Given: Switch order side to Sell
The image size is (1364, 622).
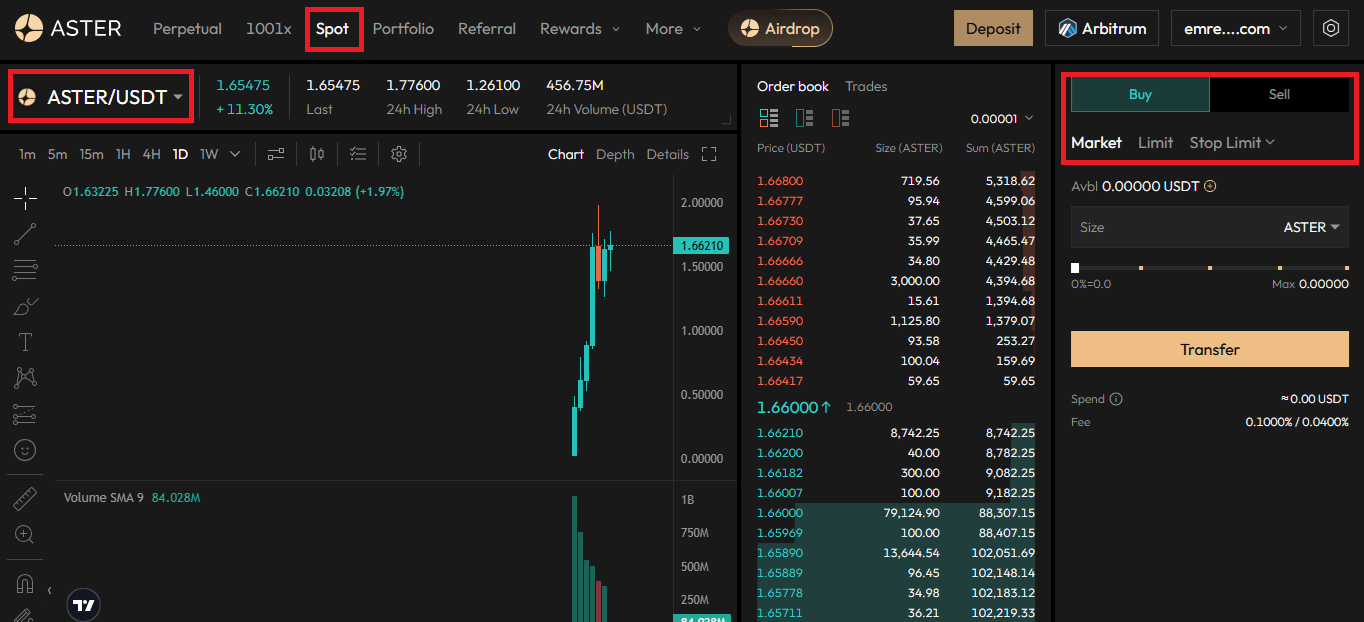Looking at the screenshot, I should click(1279, 94).
